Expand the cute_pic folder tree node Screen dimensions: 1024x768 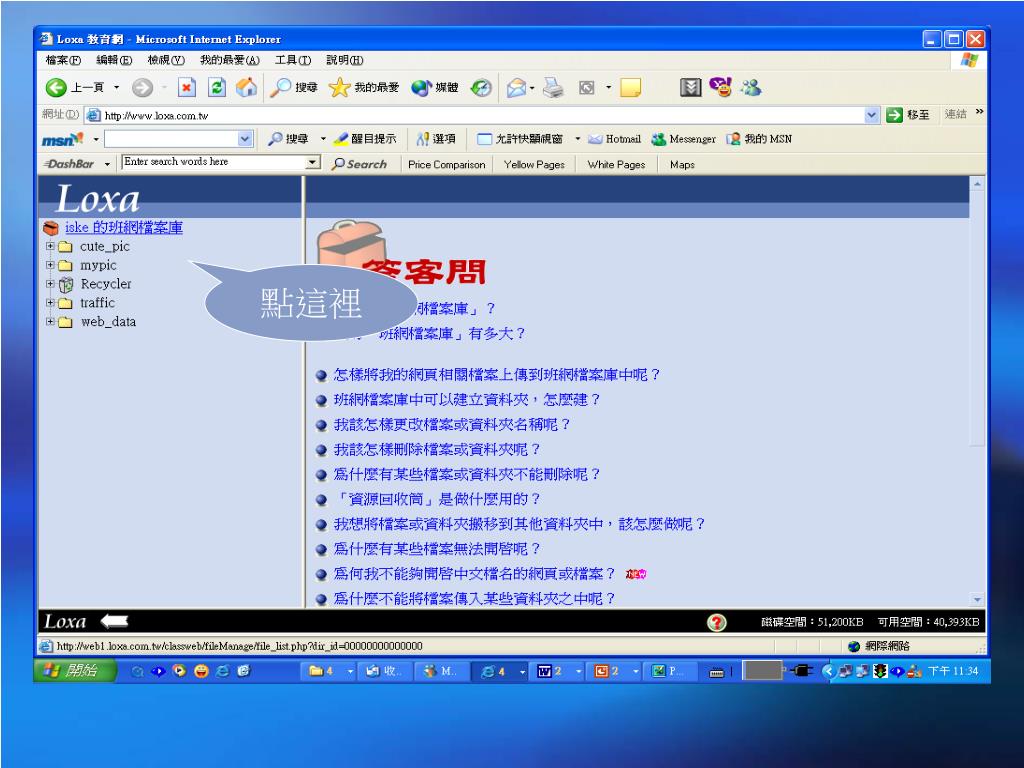[49, 247]
